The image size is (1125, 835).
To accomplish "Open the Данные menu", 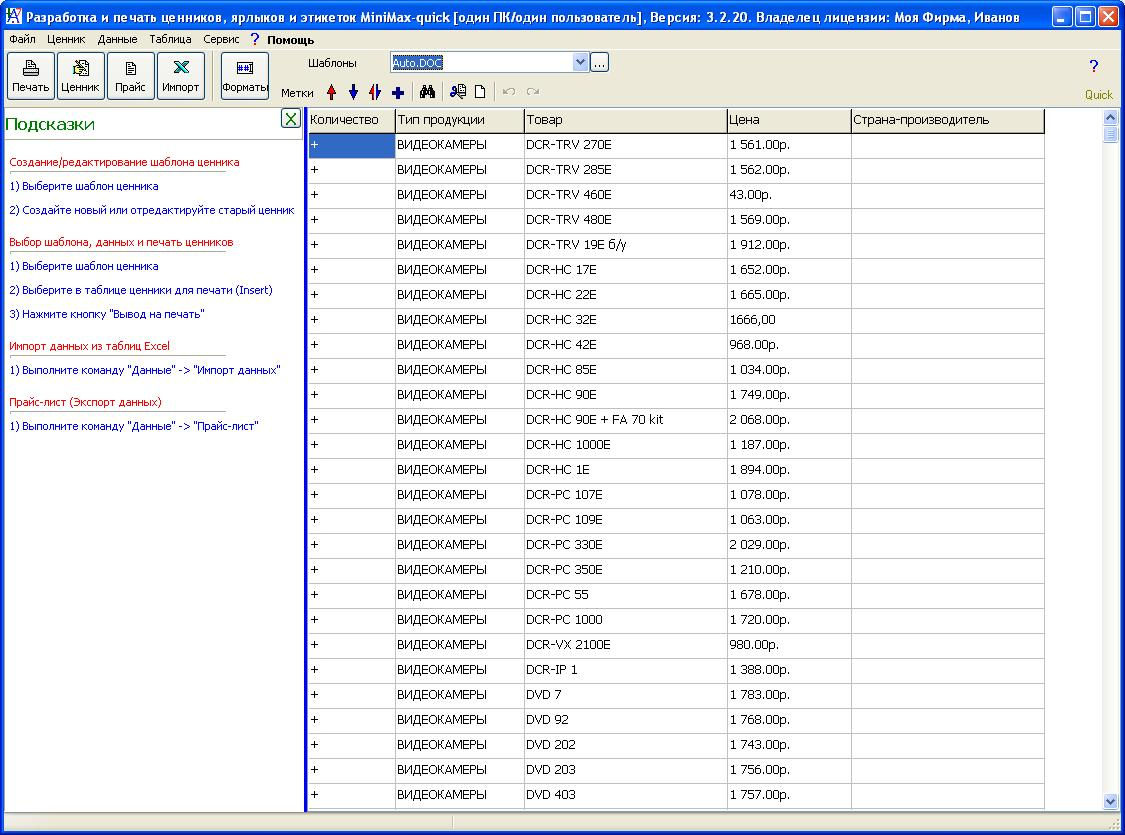I will pyautogui.click(x=117, y=39).
